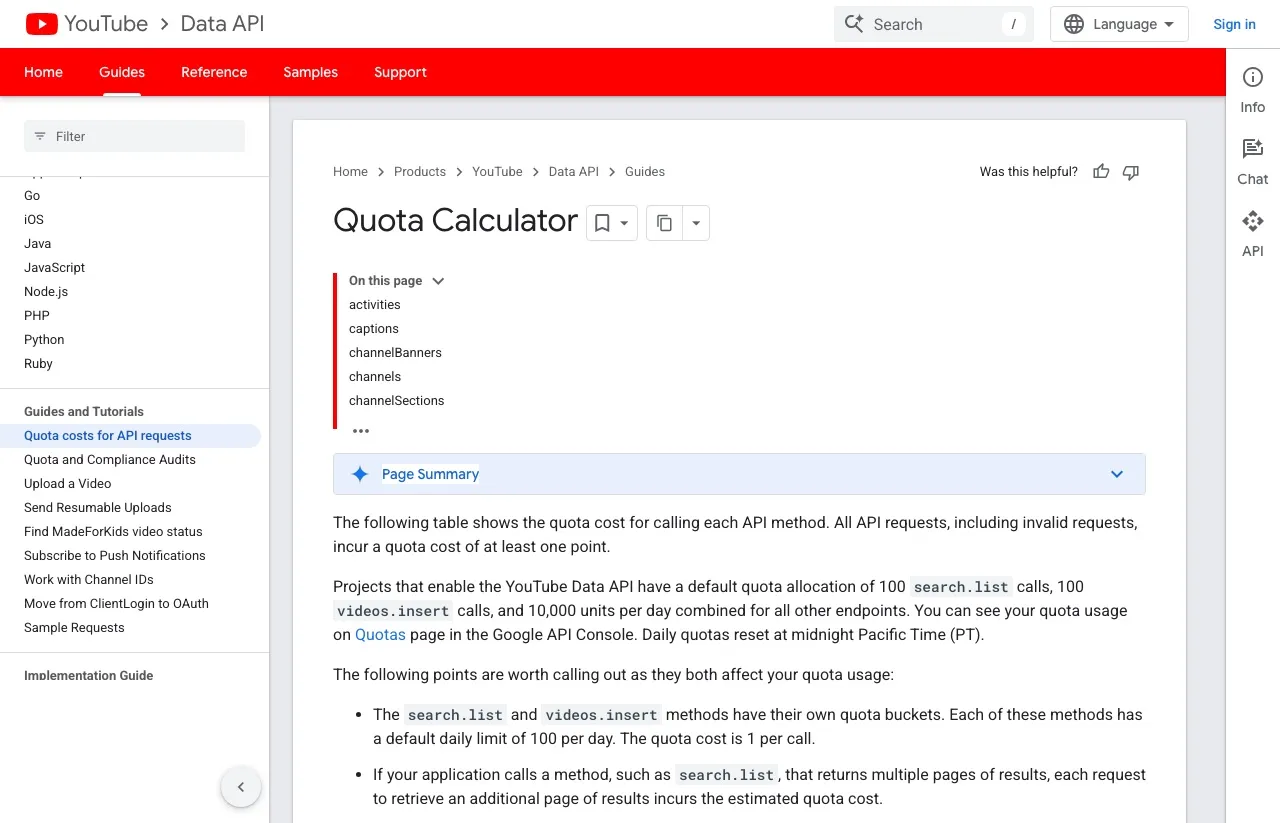Open the Chat side panel
The width and height of the screenshot is (1280, 823).
pyautogui.click(x=1253, y=162)
